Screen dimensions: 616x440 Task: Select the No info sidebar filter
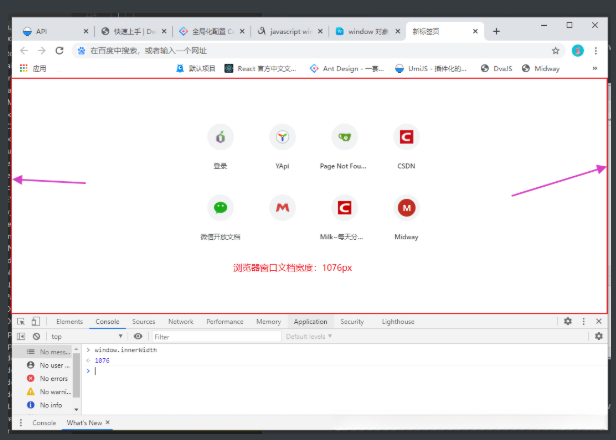[42, 405]
